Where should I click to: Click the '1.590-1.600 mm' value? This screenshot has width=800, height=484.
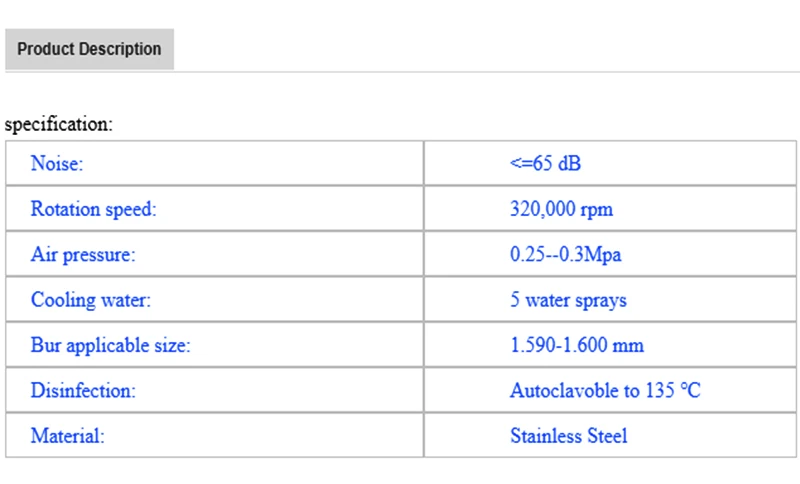click(576, 346)
